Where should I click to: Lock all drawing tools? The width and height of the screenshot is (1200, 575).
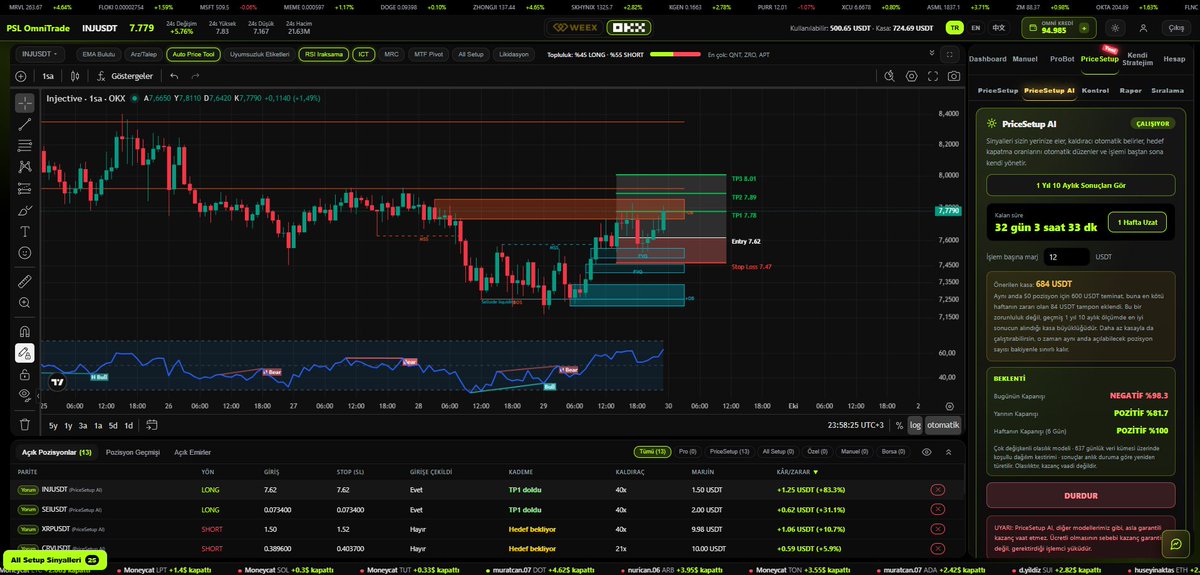25,374
